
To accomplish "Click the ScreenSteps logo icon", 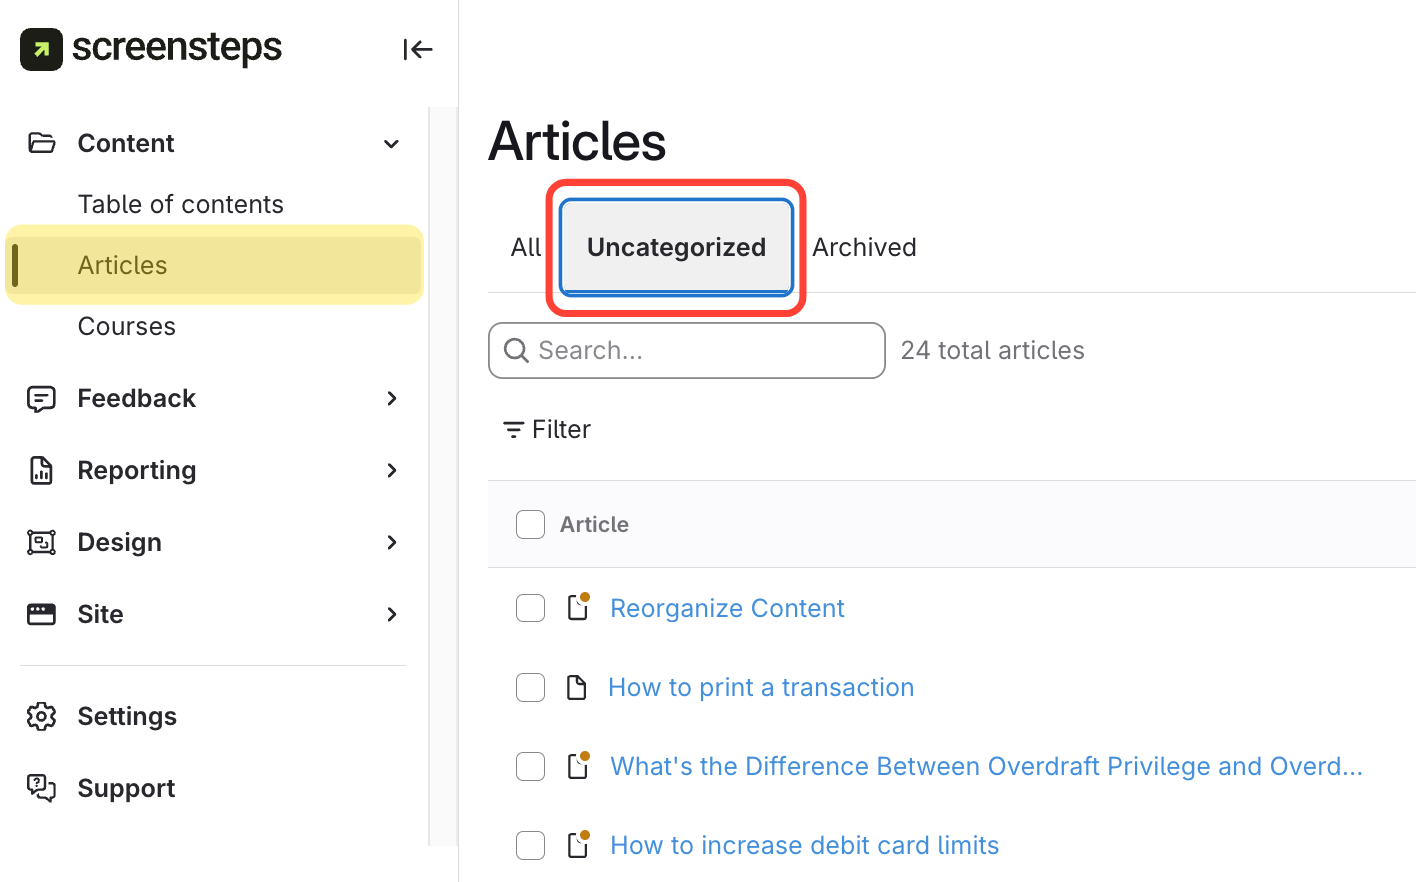I will [41, 49].
